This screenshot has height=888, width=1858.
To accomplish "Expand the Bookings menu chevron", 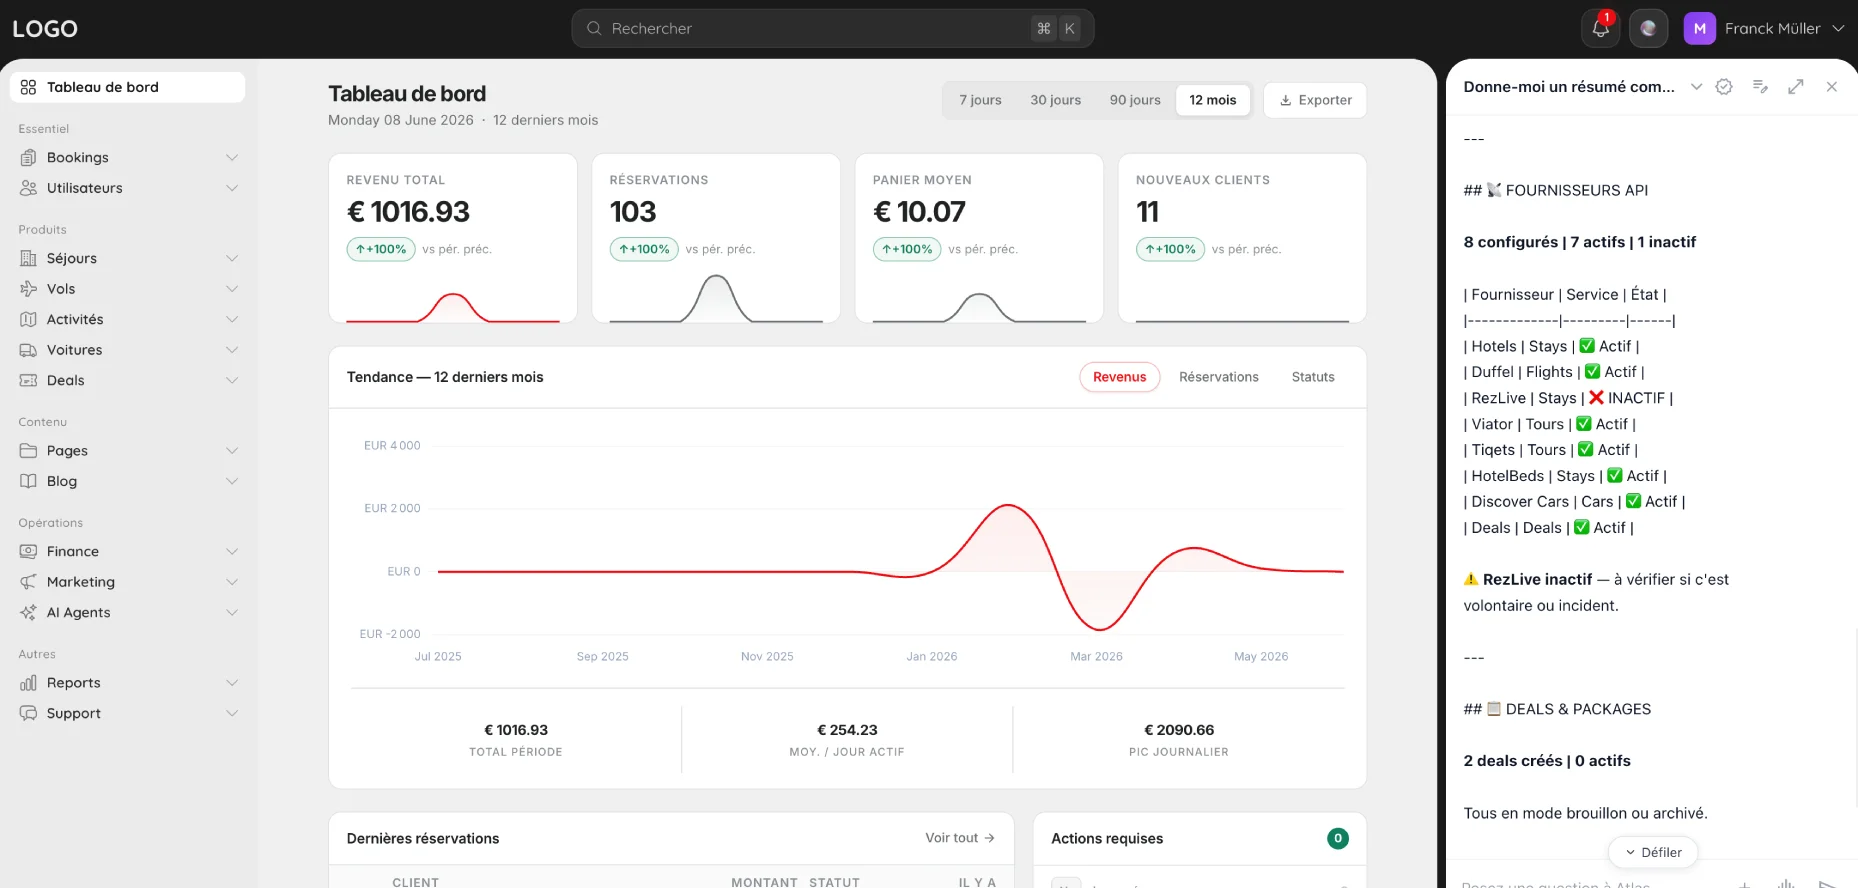I will pyautogui.click(x=232, y=157).
